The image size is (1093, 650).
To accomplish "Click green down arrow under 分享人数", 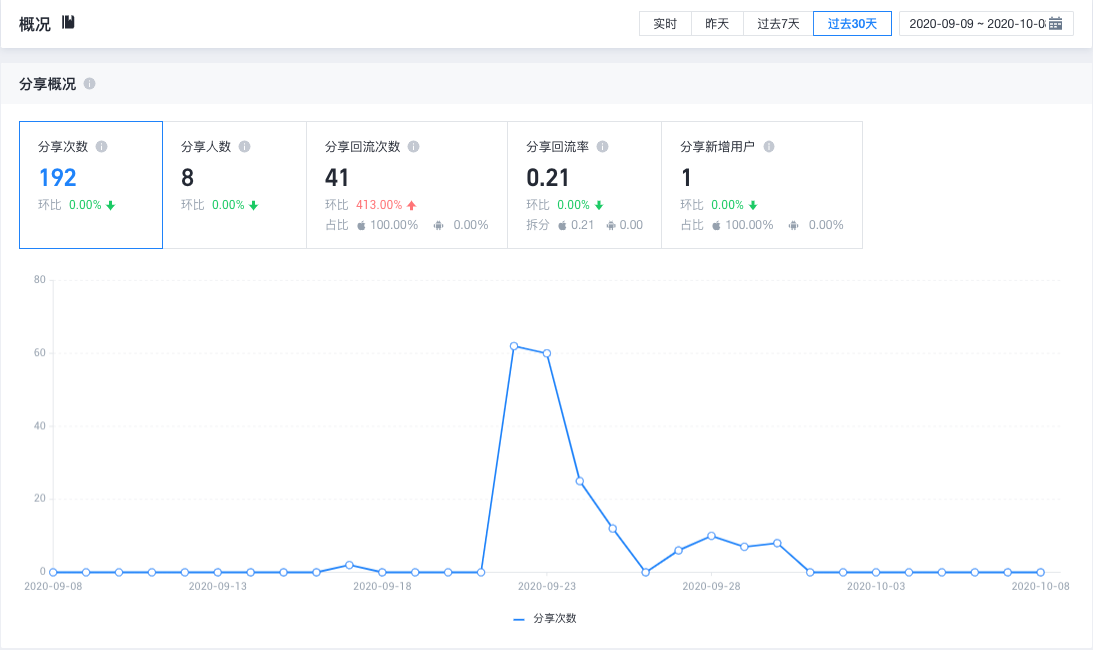I will click(x=254, y=205).
